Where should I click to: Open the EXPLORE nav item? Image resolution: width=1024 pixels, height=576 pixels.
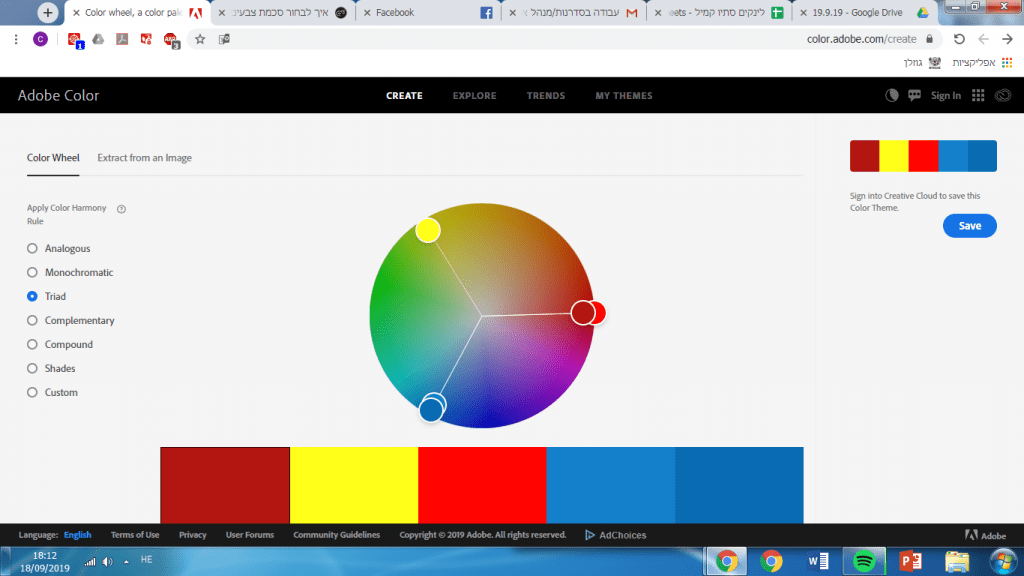click(475, 95)
